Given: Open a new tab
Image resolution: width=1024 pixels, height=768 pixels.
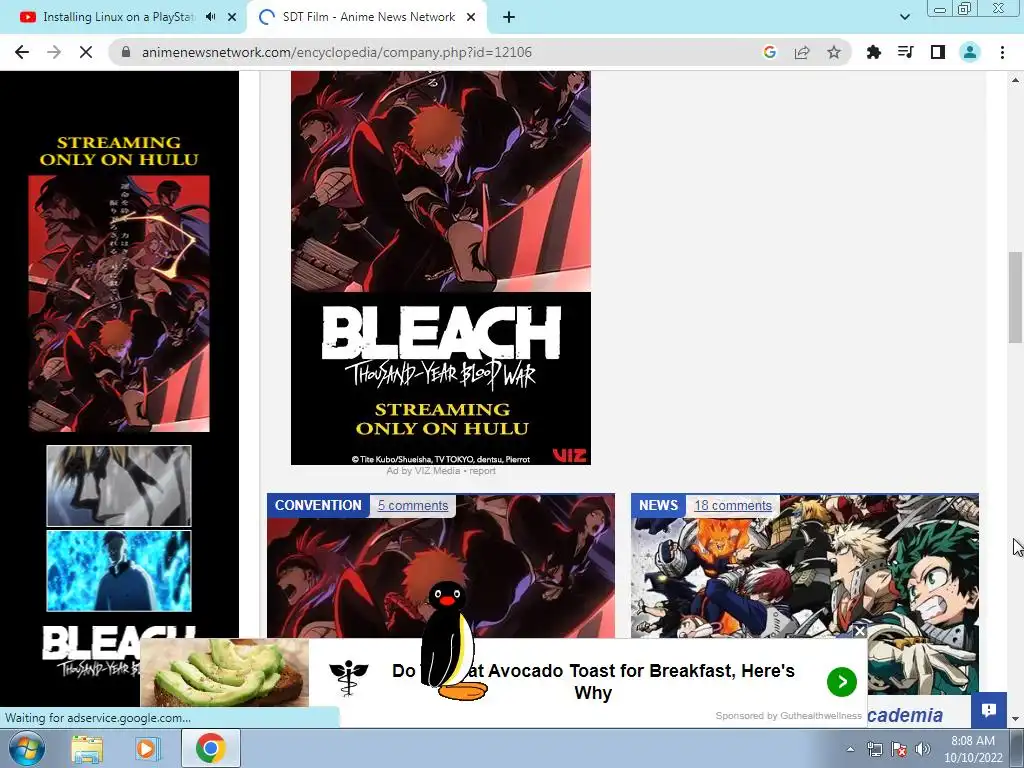Looking at the screenshot, I should (x=509, y=17).
